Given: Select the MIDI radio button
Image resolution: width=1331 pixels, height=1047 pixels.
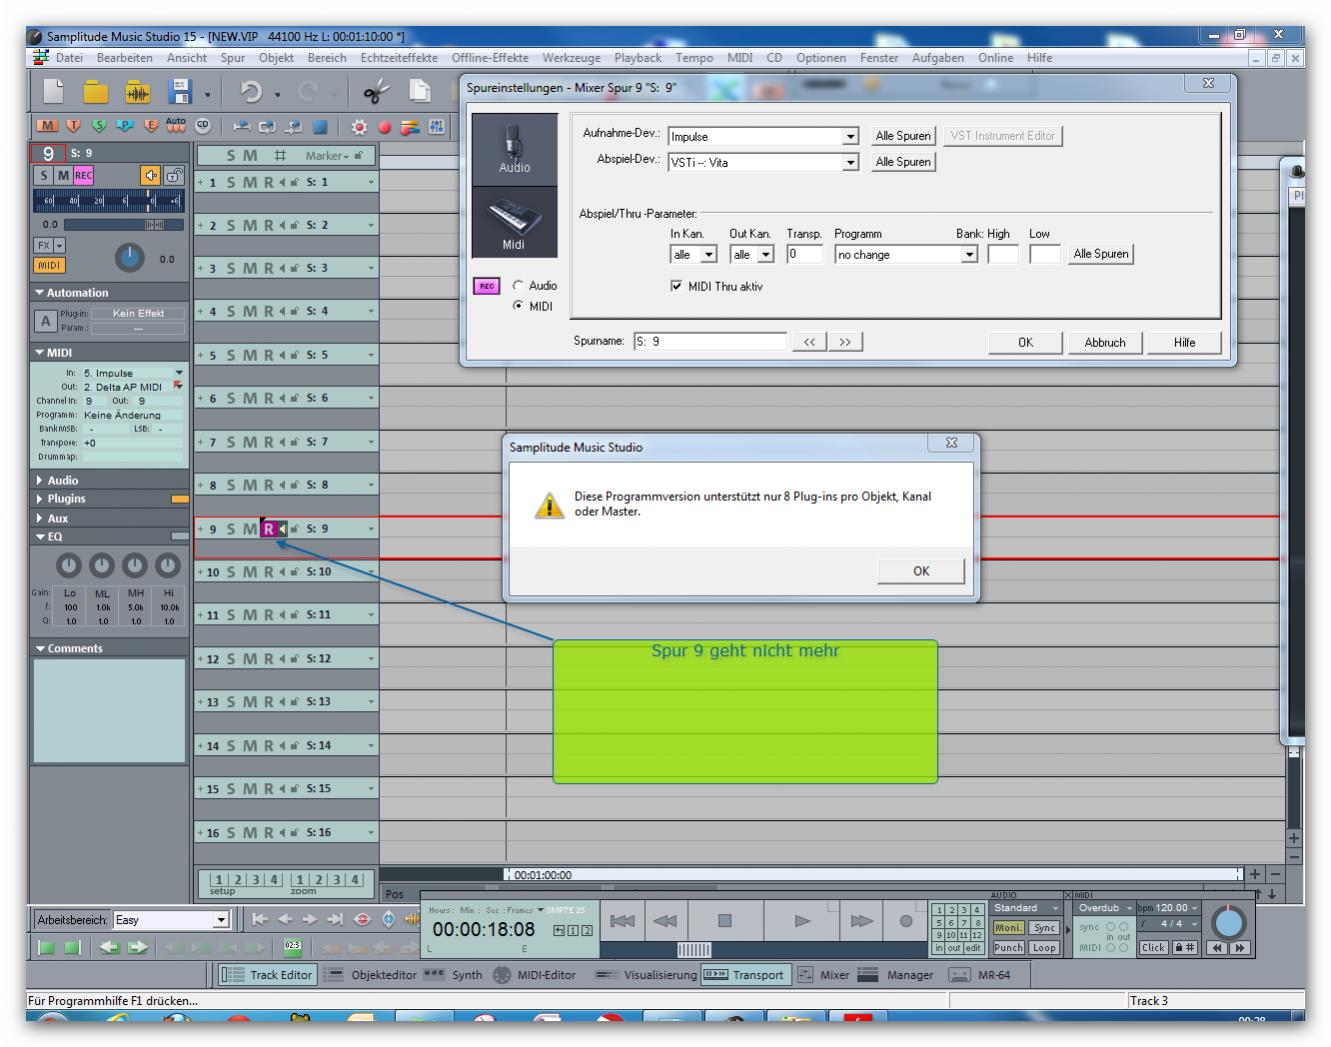Looking at the screenshot, I should tap(518, 306).
